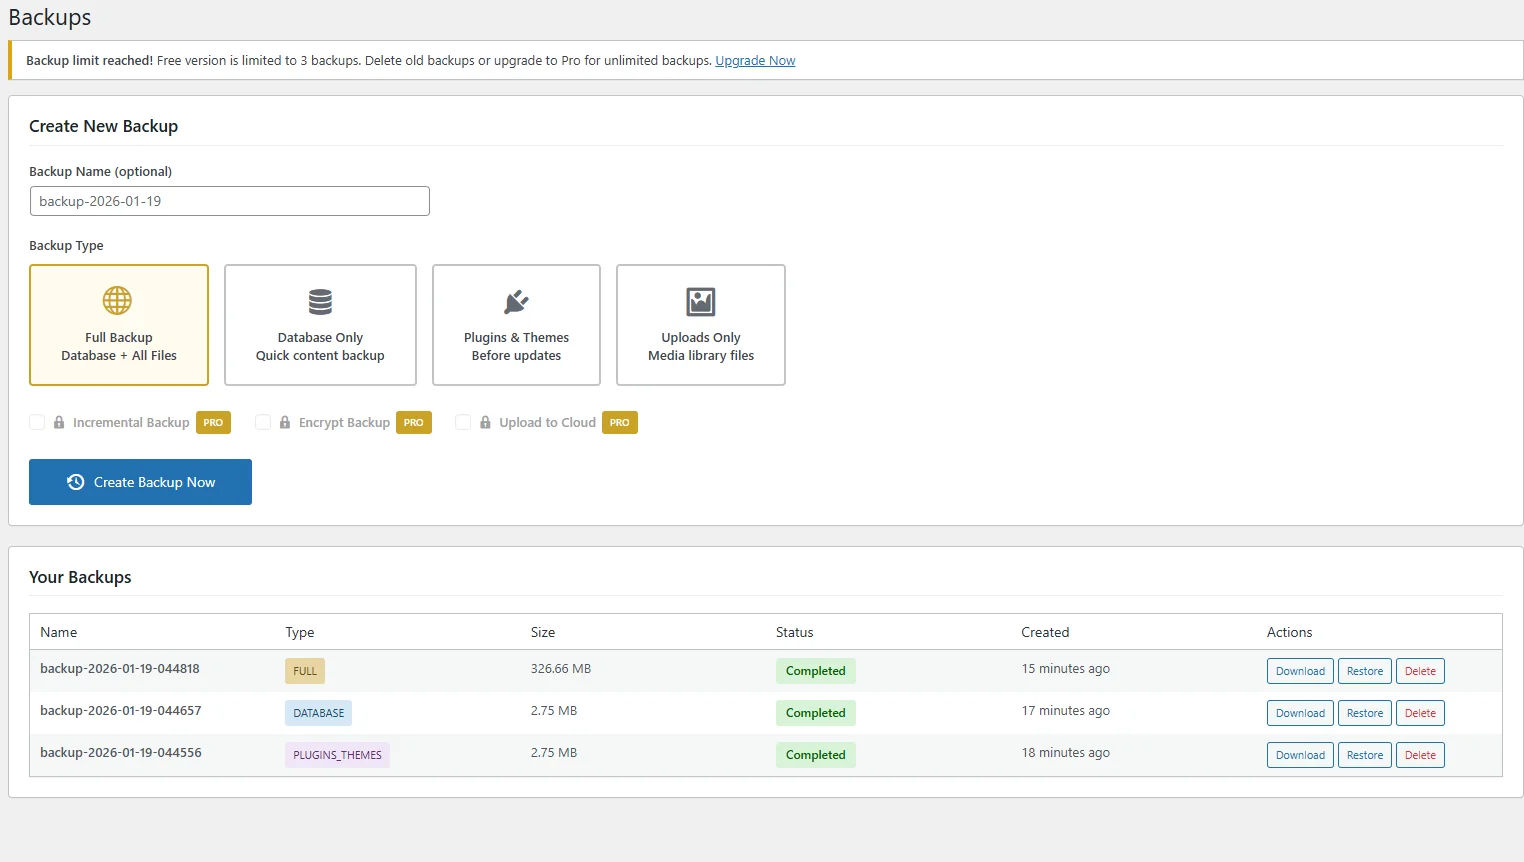The height and width of the screenshot is (862, 1524).
Task: Delete the FULL backup entry
Action: tap(1420, 671)
